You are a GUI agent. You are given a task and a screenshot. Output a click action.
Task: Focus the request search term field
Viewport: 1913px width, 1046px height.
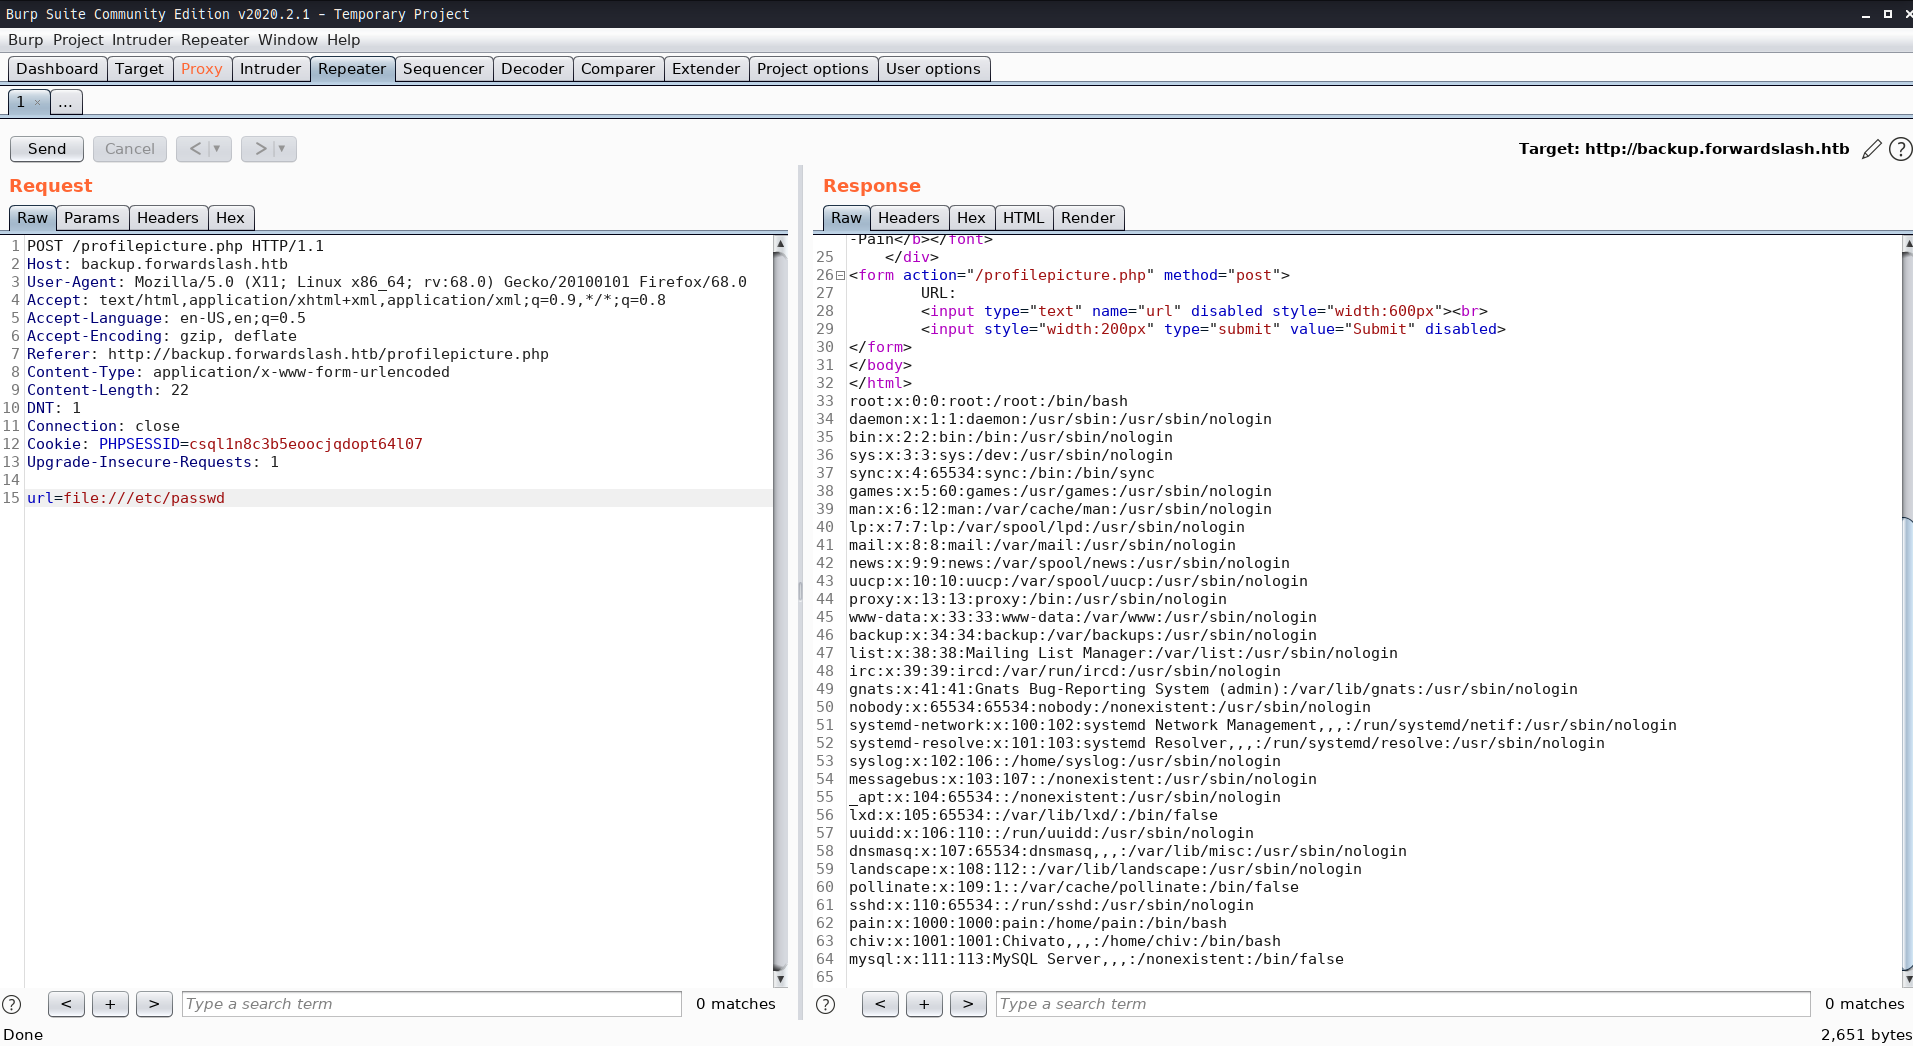(x=432, y=1004)
